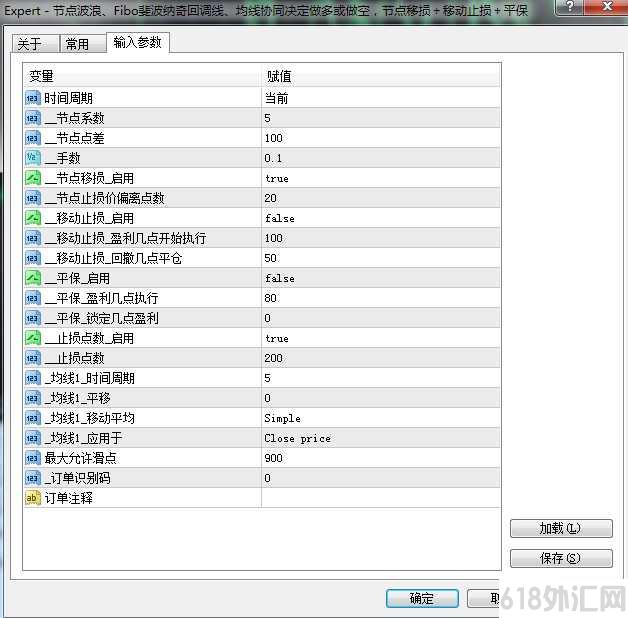
Task: Click the double-type icon beside __手数
Action: click(x=33, y=158)
